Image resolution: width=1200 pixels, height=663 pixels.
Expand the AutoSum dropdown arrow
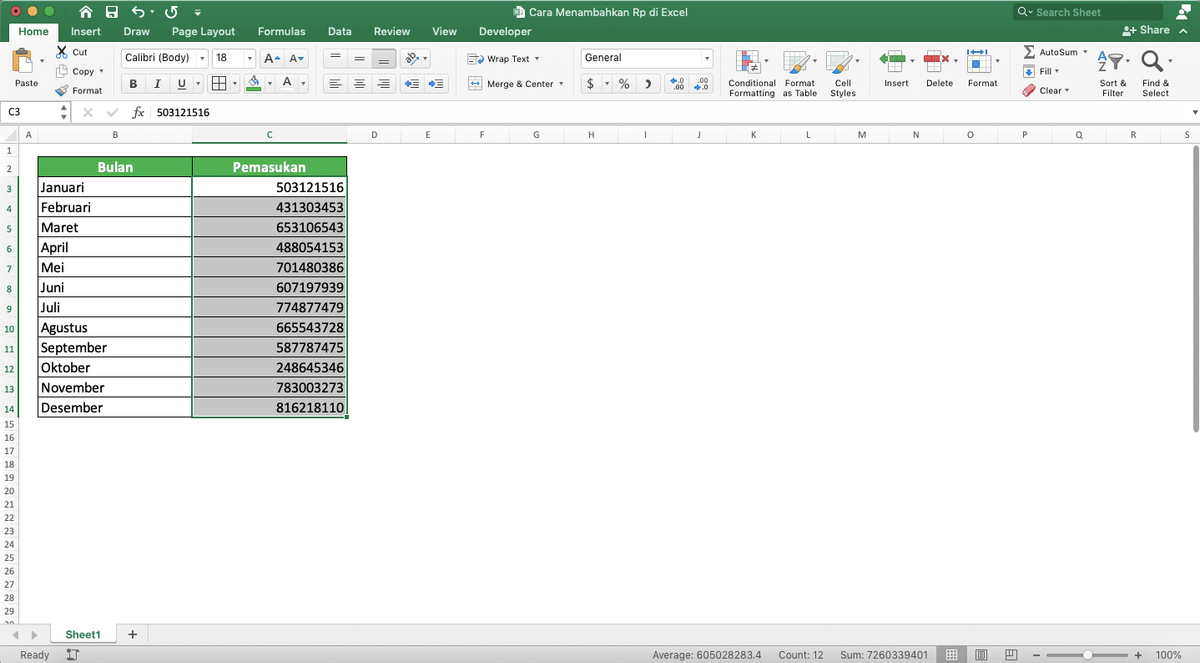click(1085, 51)
